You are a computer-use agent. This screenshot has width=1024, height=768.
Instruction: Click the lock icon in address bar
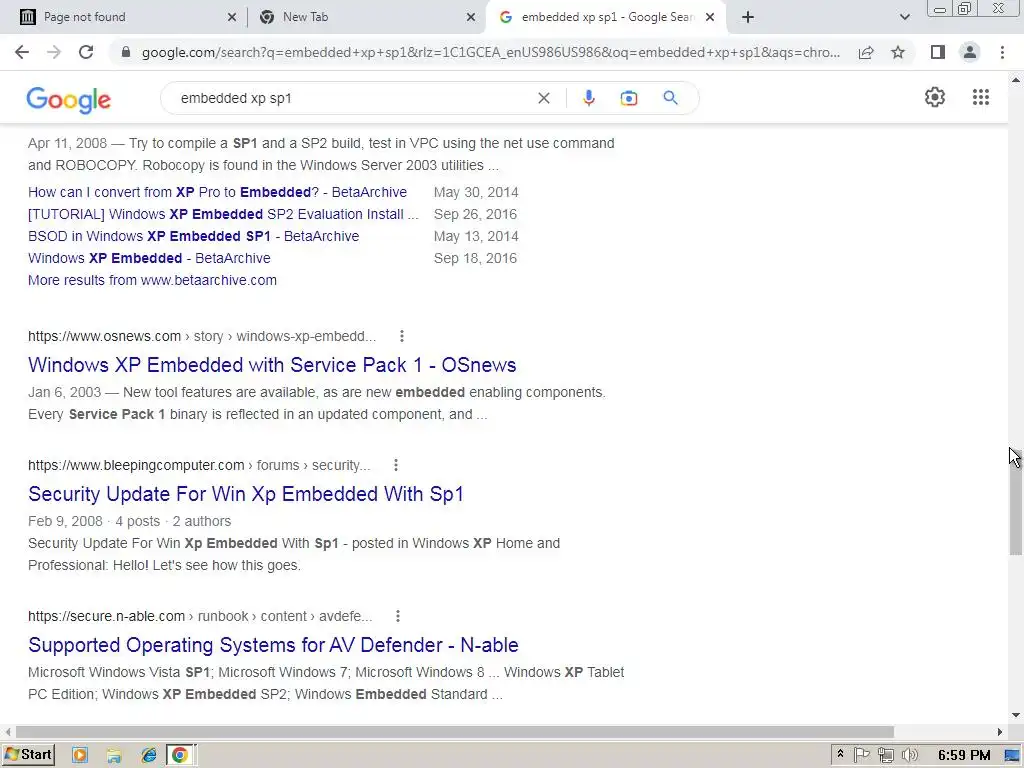click(x=126, y=52)
